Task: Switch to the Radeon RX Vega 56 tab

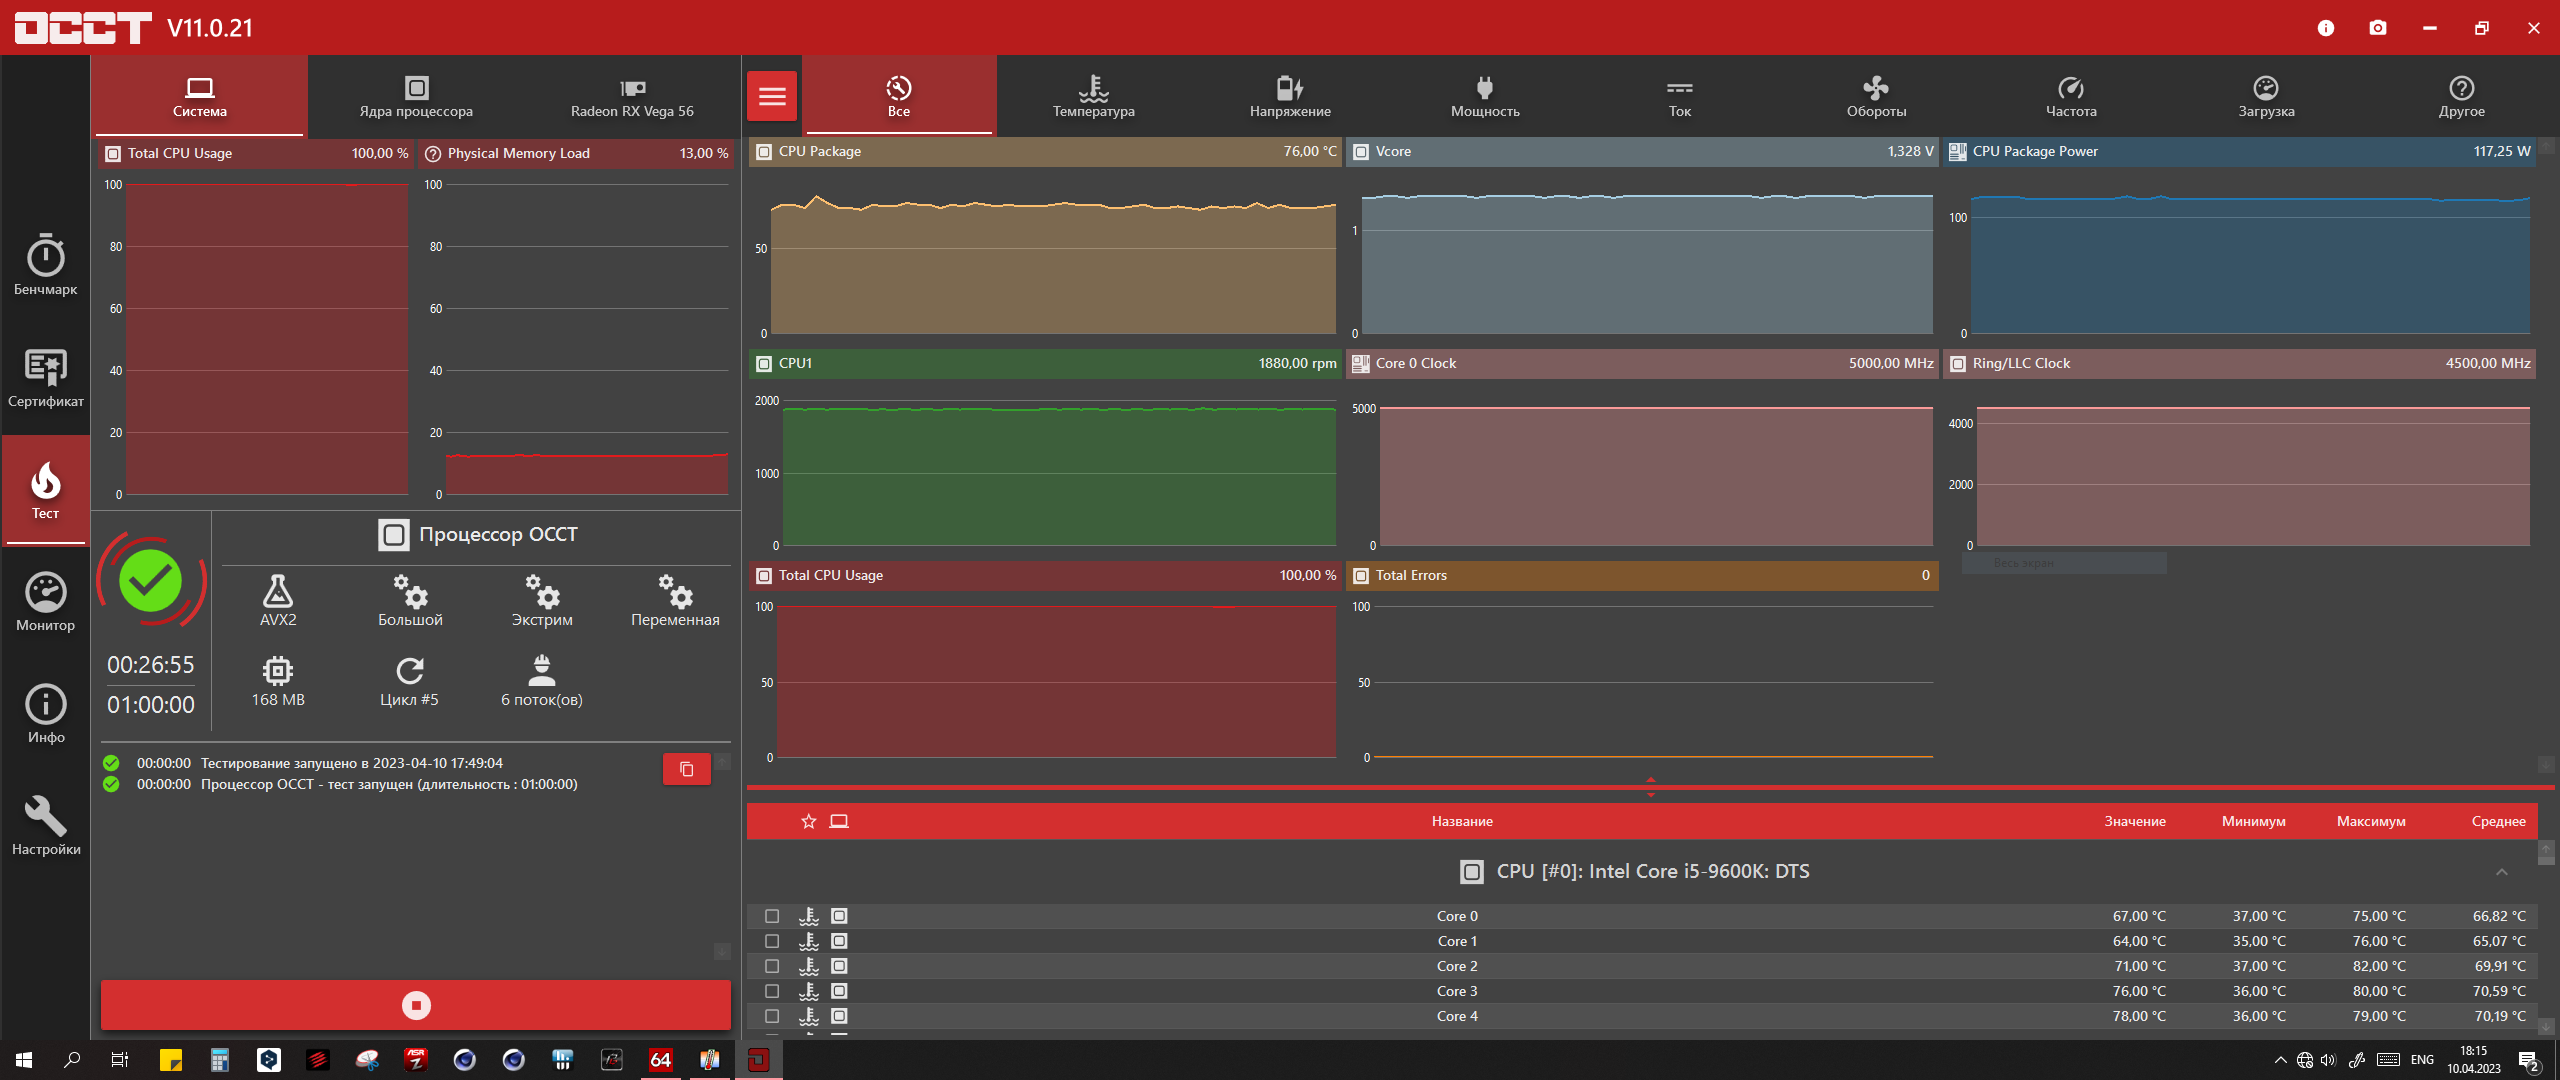Action: 632,96
